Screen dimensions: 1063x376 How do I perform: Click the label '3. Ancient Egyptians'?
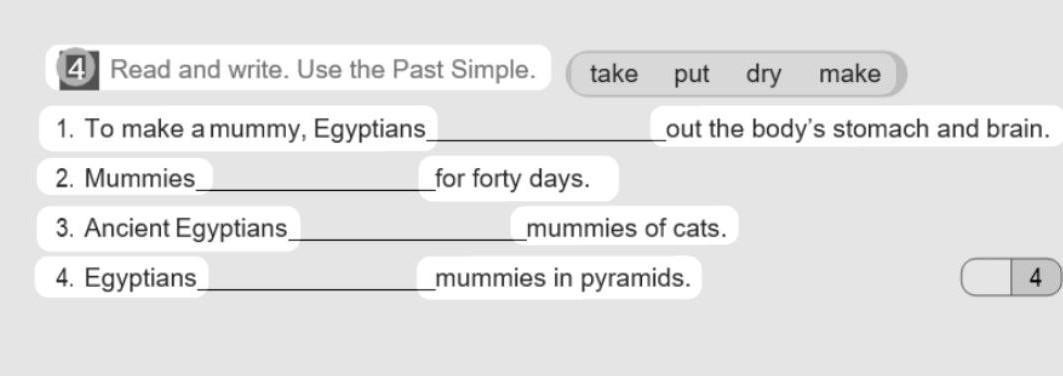(172, 229)
